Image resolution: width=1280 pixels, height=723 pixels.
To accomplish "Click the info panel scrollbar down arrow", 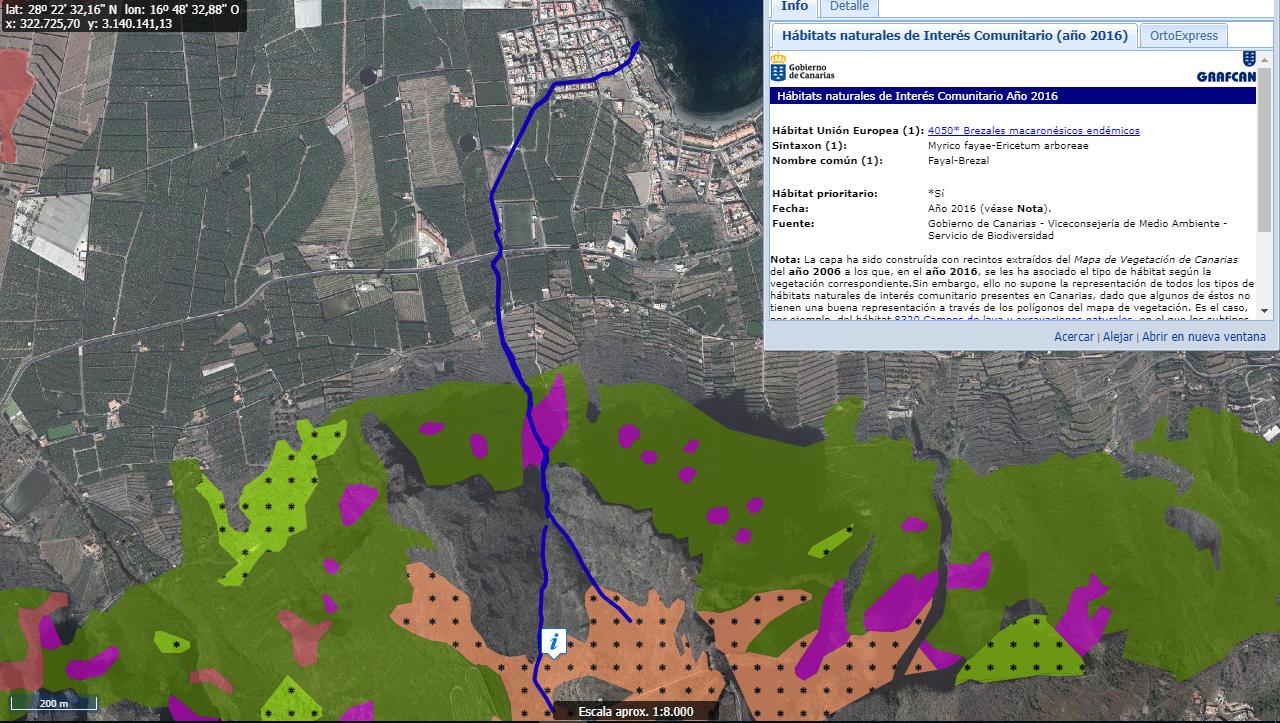I will tap(1264, 311).
